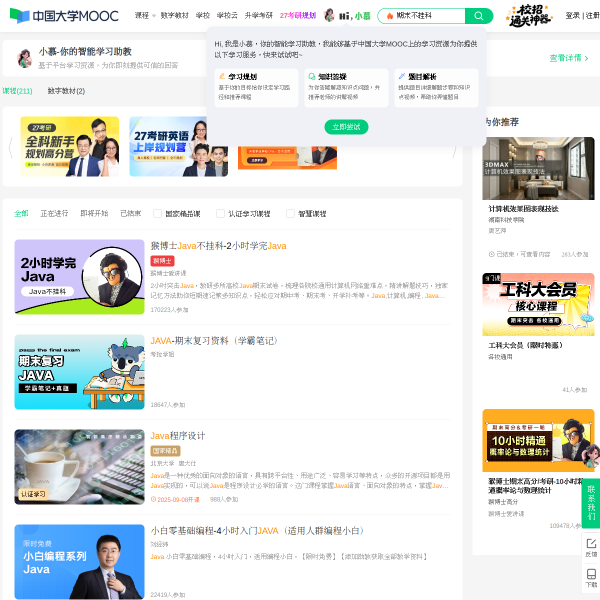Click the 小慕 avatar in top navigation
600x600 pixels.
(329, 15)
